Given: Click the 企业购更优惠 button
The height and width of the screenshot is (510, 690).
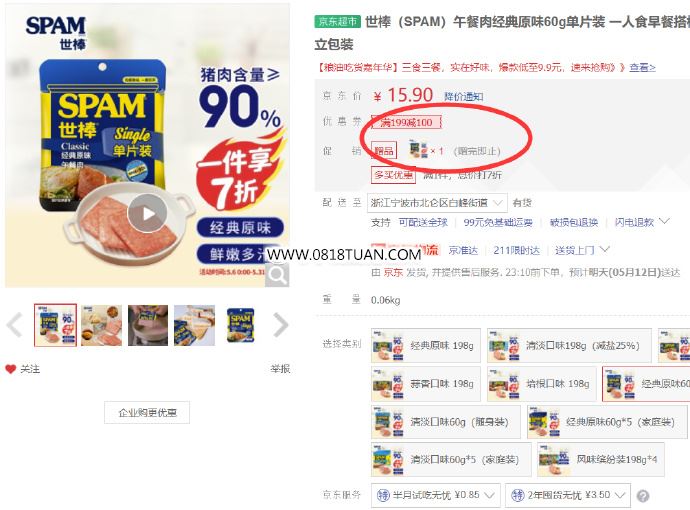Looking at the screenshot, I should [147, 413].
